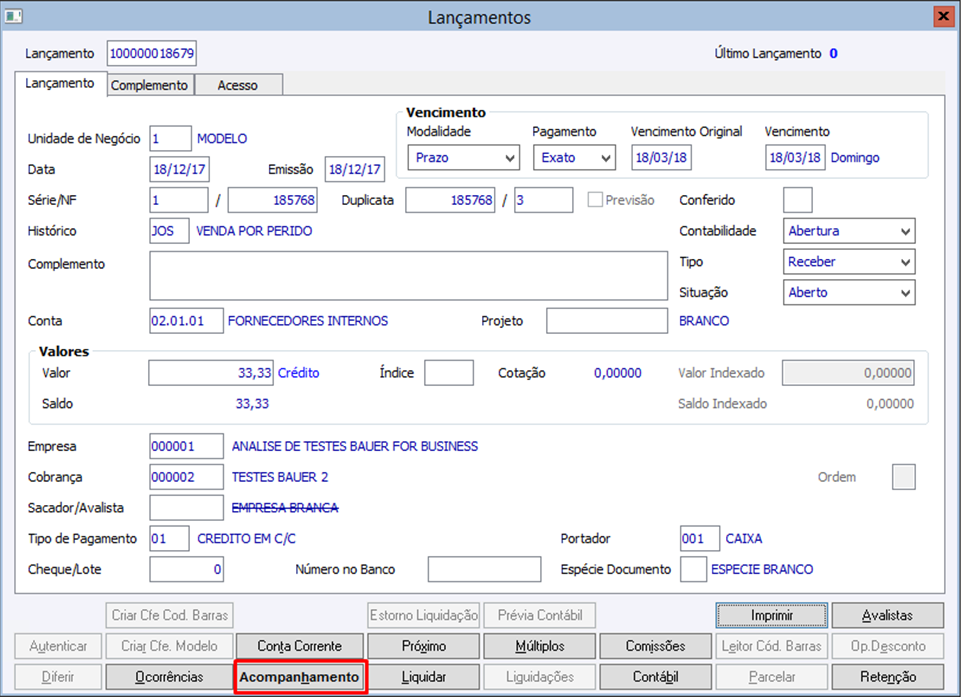Viewport: 962px width, 698px height.
Task: Click the text TESTES BAUER 2
Action: click(x=280, y=477)
